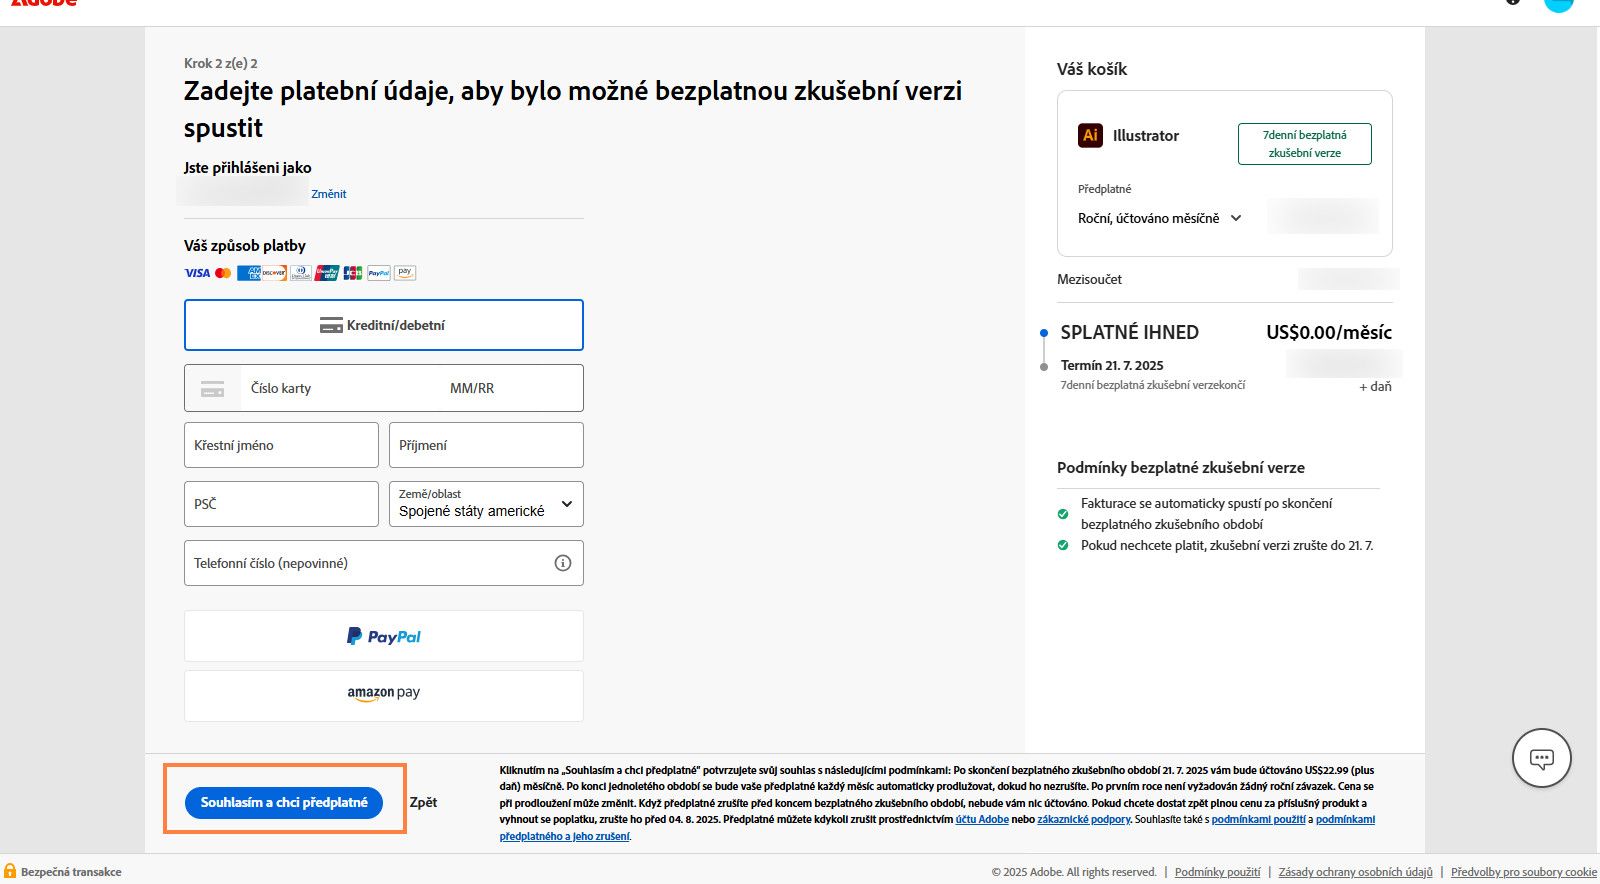
Task: Click the phone number info icon
Action: (563, 563)
